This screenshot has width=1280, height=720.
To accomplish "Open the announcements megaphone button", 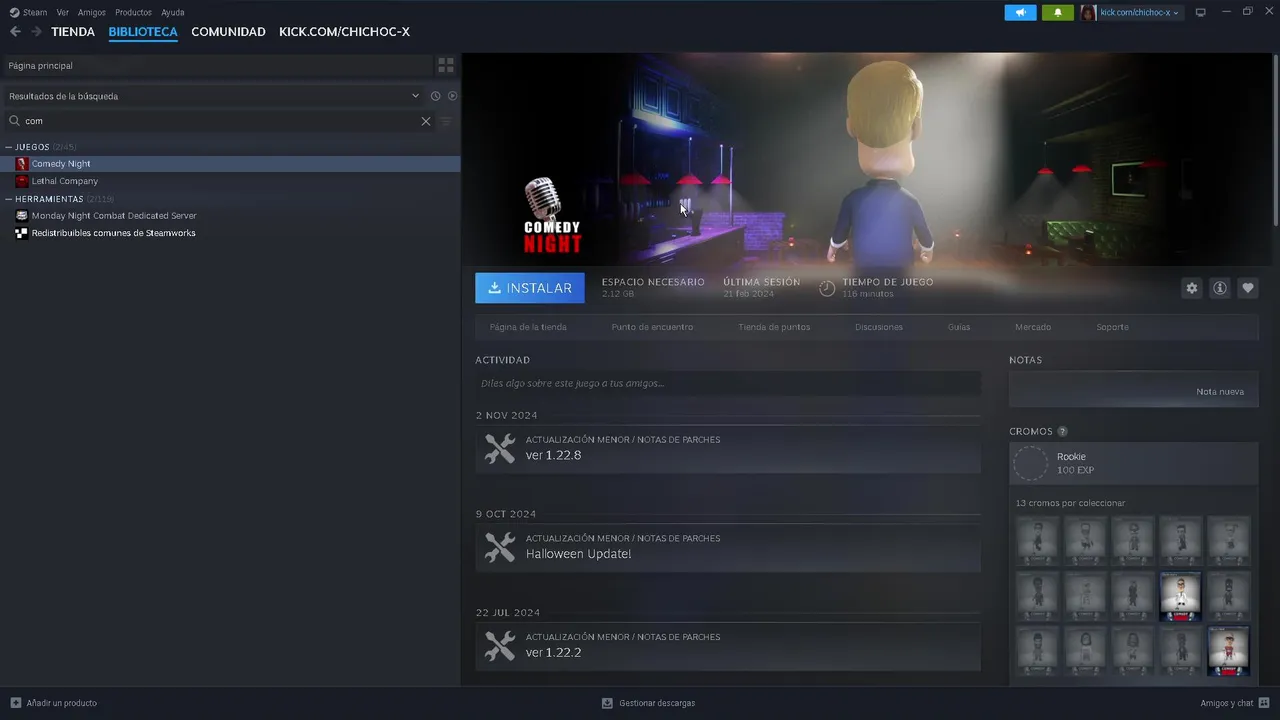I will coord(1020,12).
